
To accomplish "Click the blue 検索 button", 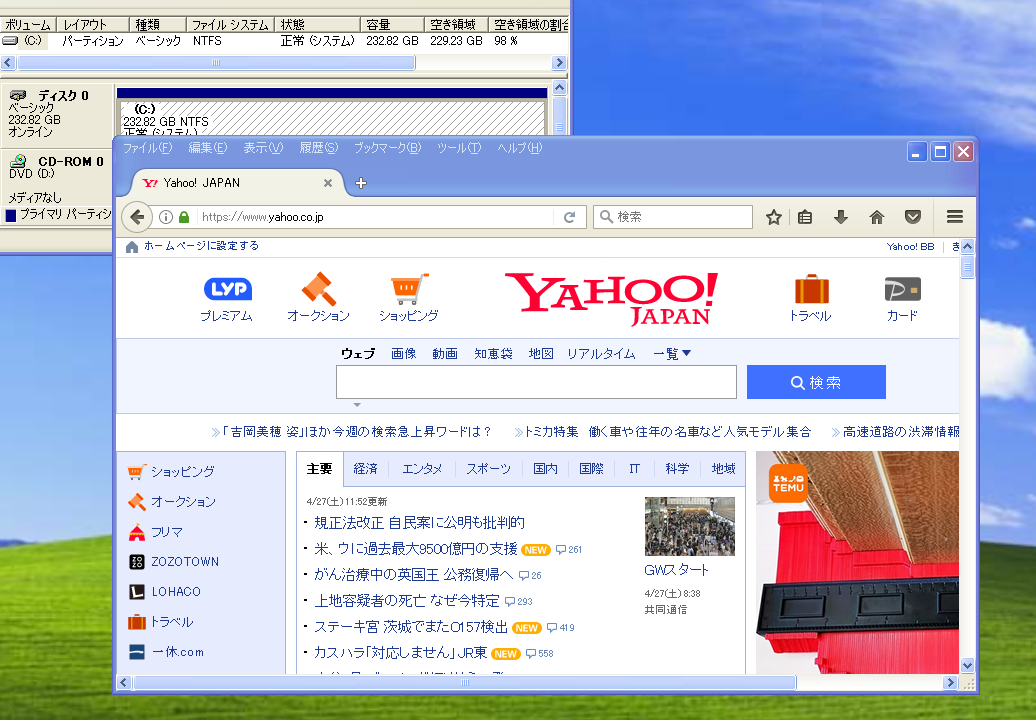I will (816, 382).
